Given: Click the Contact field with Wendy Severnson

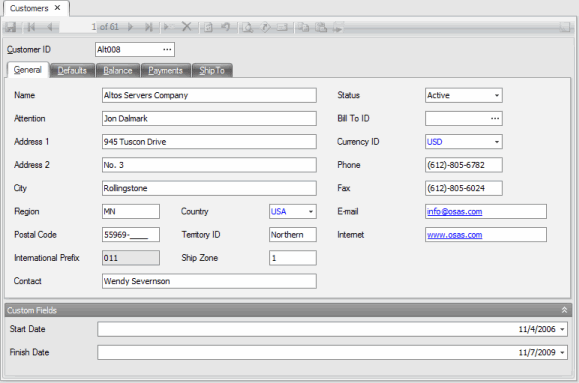Looking at the screenshot, I should pyautogui.click(x=209, y=281).
